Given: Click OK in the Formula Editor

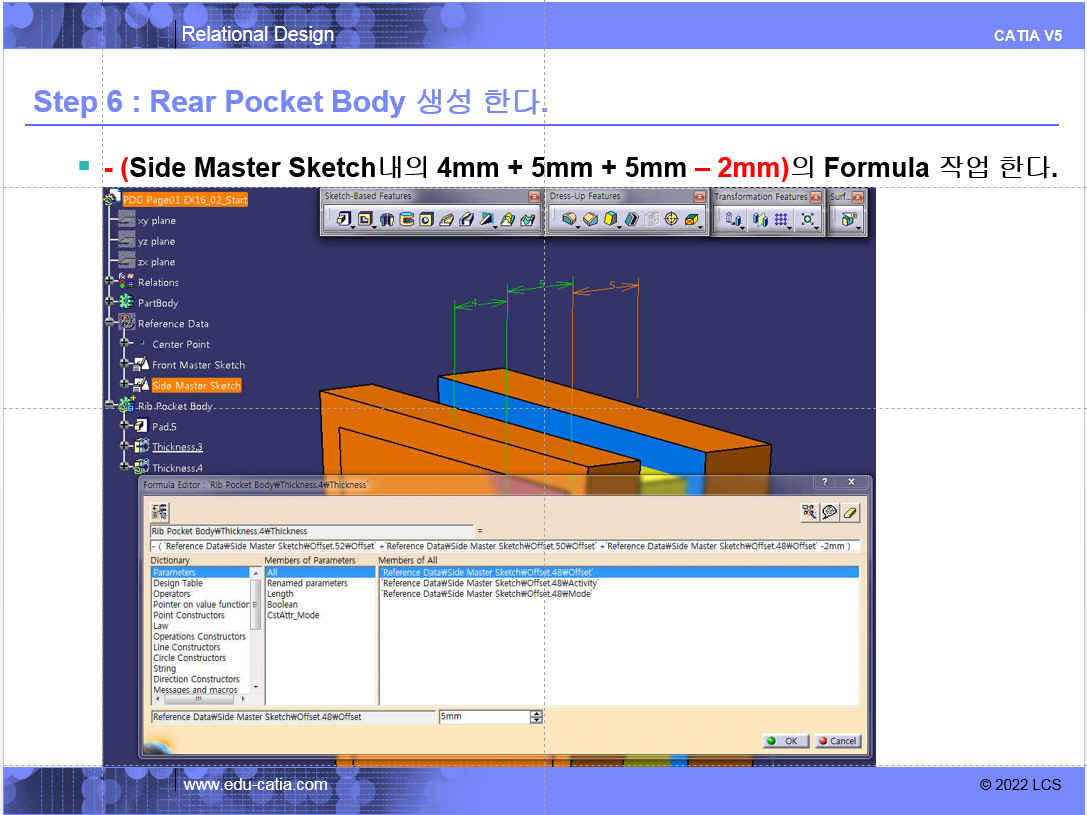Looking at the screenshot, I should click(785, 741).
